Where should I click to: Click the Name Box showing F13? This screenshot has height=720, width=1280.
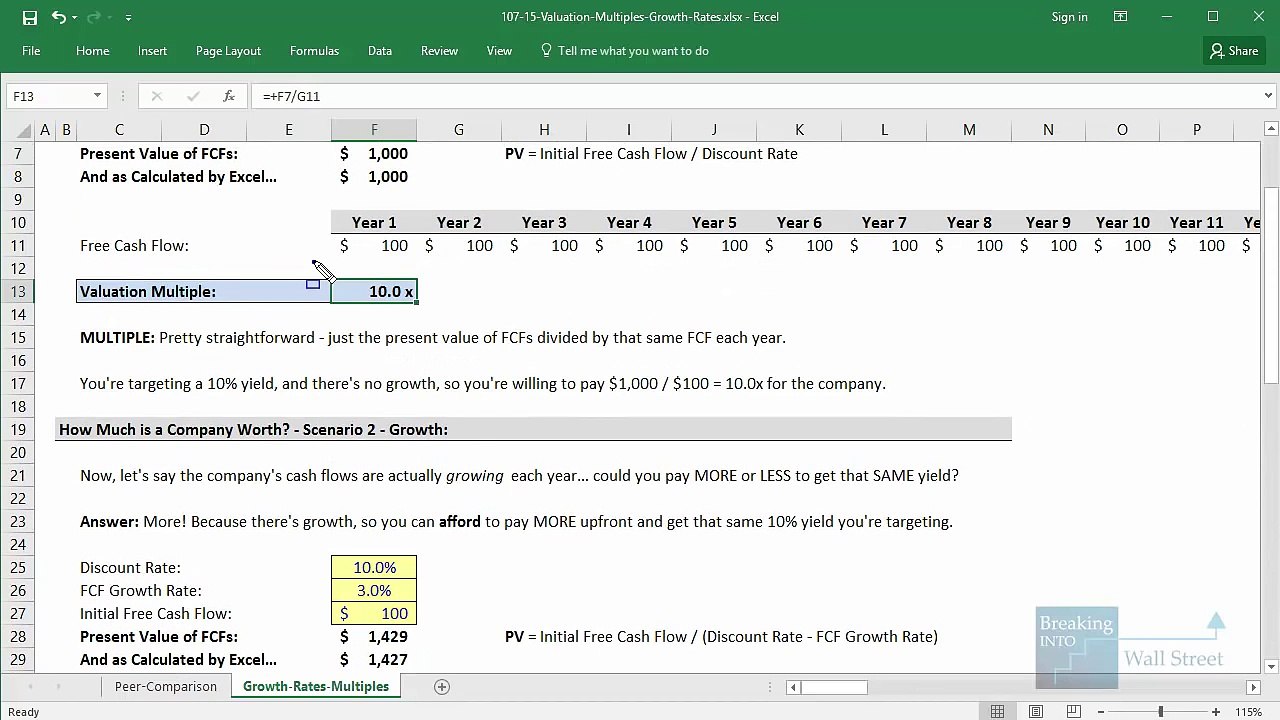point(49,96)
